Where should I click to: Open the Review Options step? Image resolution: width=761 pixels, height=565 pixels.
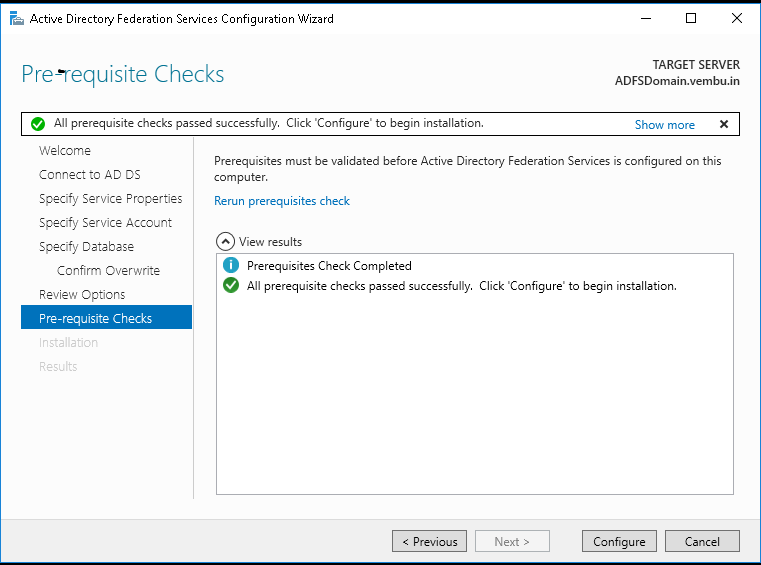(82, 295)
